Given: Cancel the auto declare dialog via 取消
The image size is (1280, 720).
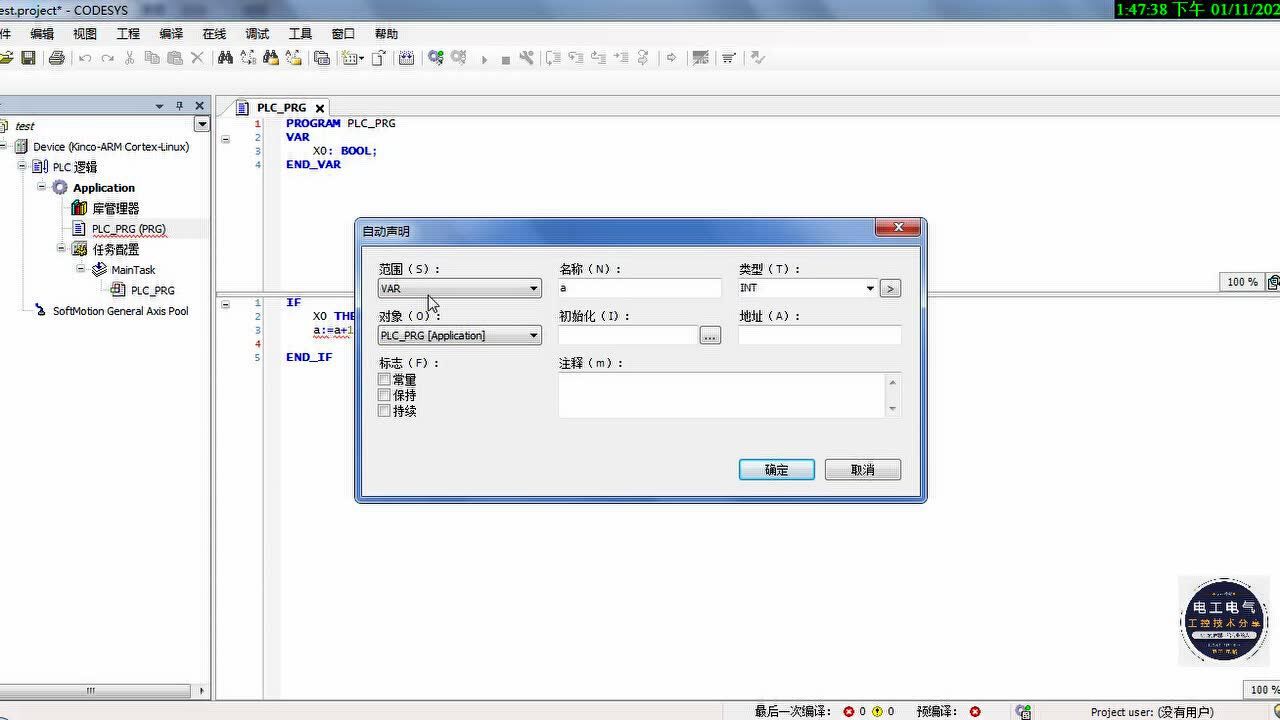Looking at the screenshot, I should pos(861,469).
